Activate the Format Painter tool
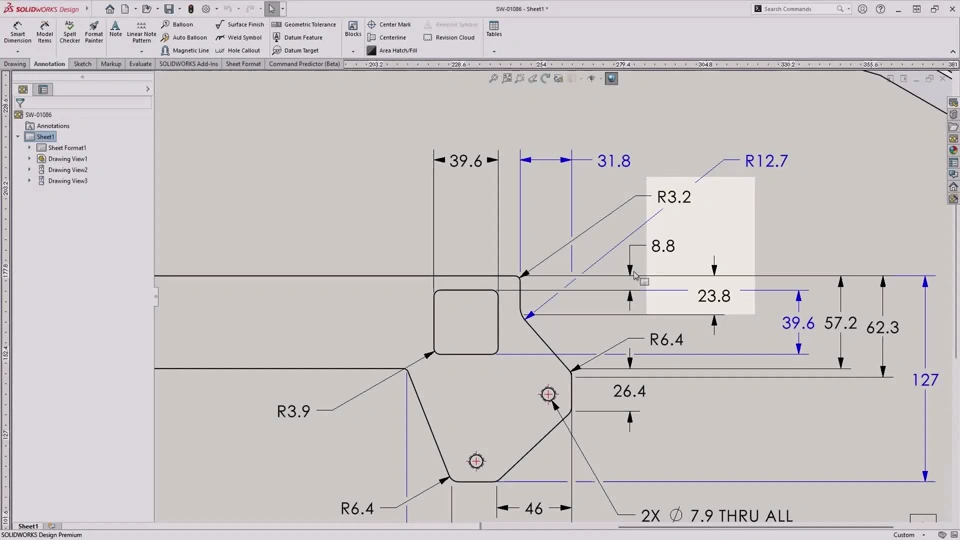Image resolution: width=960 pixels, height=540 pixels. (x=93, y=31)
